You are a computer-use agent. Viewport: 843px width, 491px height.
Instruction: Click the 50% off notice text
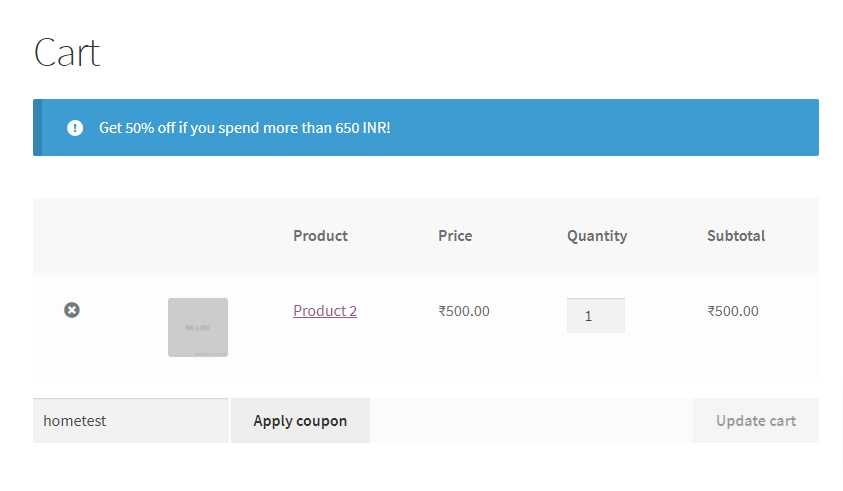tap(245, 128)
